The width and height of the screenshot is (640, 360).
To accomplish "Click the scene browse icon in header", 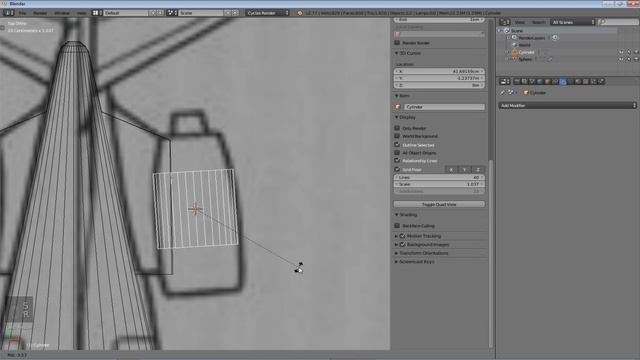I will pos(172,13).
